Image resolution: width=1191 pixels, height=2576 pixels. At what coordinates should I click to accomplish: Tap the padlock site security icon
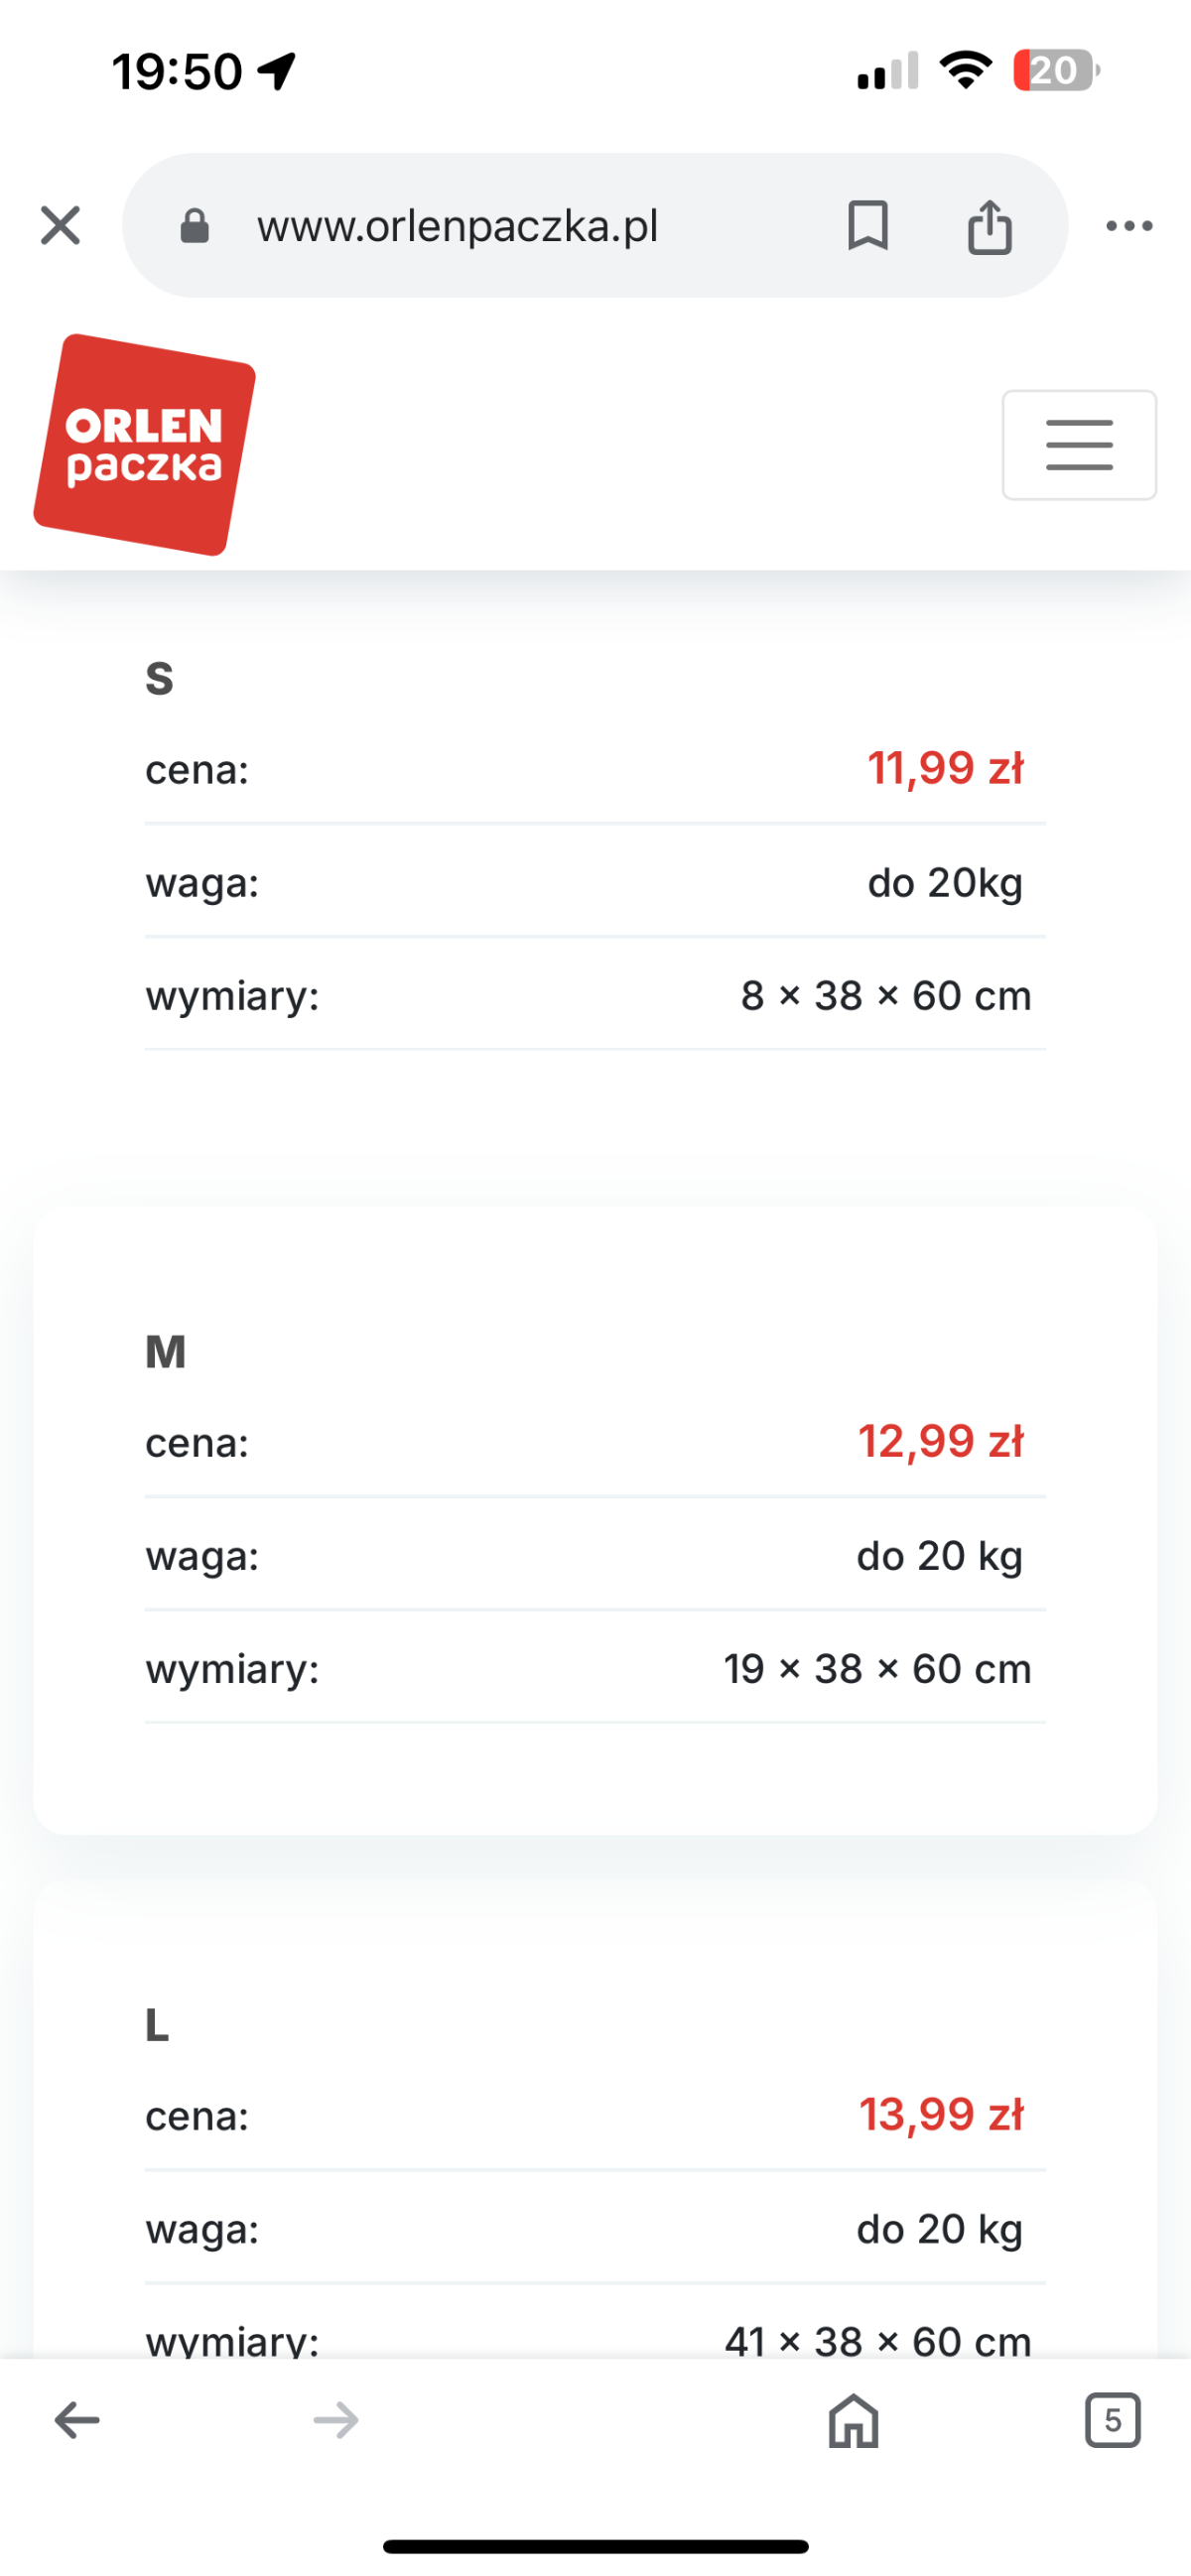194,226
